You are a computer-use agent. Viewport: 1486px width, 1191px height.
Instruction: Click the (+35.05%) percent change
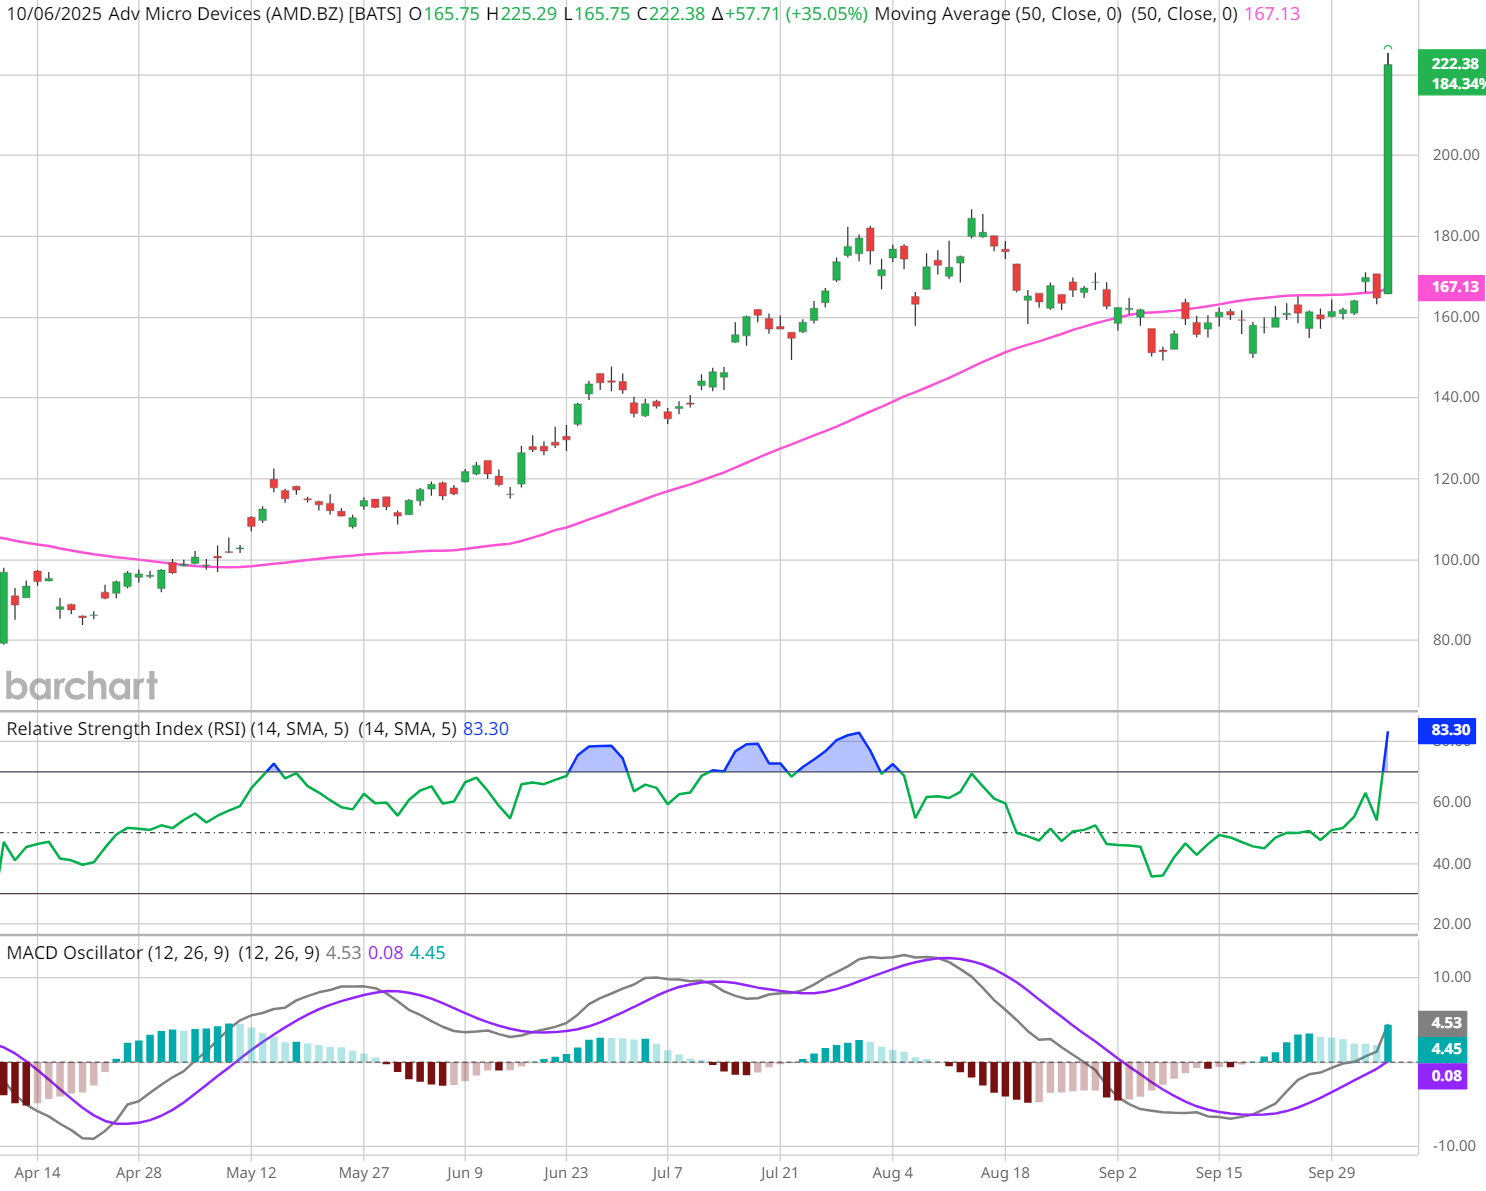(827, 15)
